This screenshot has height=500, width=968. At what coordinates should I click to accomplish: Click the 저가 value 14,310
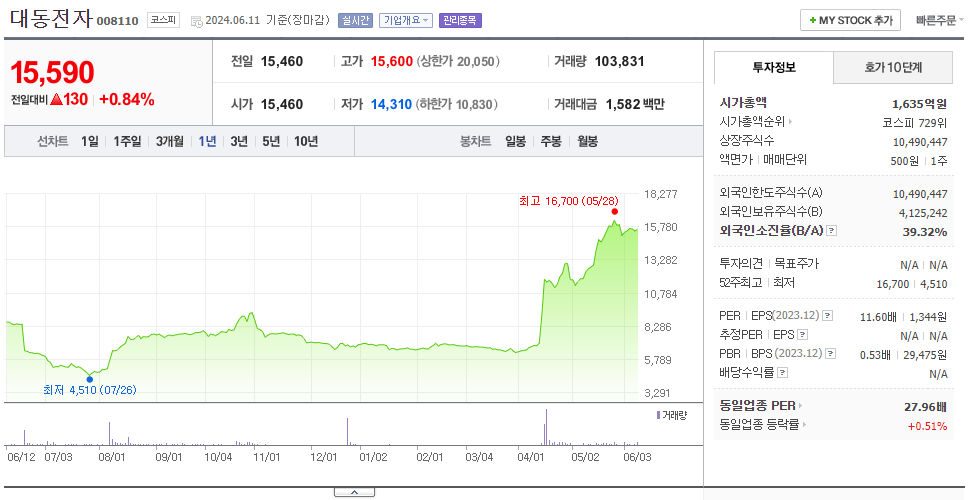click(391, 104)
